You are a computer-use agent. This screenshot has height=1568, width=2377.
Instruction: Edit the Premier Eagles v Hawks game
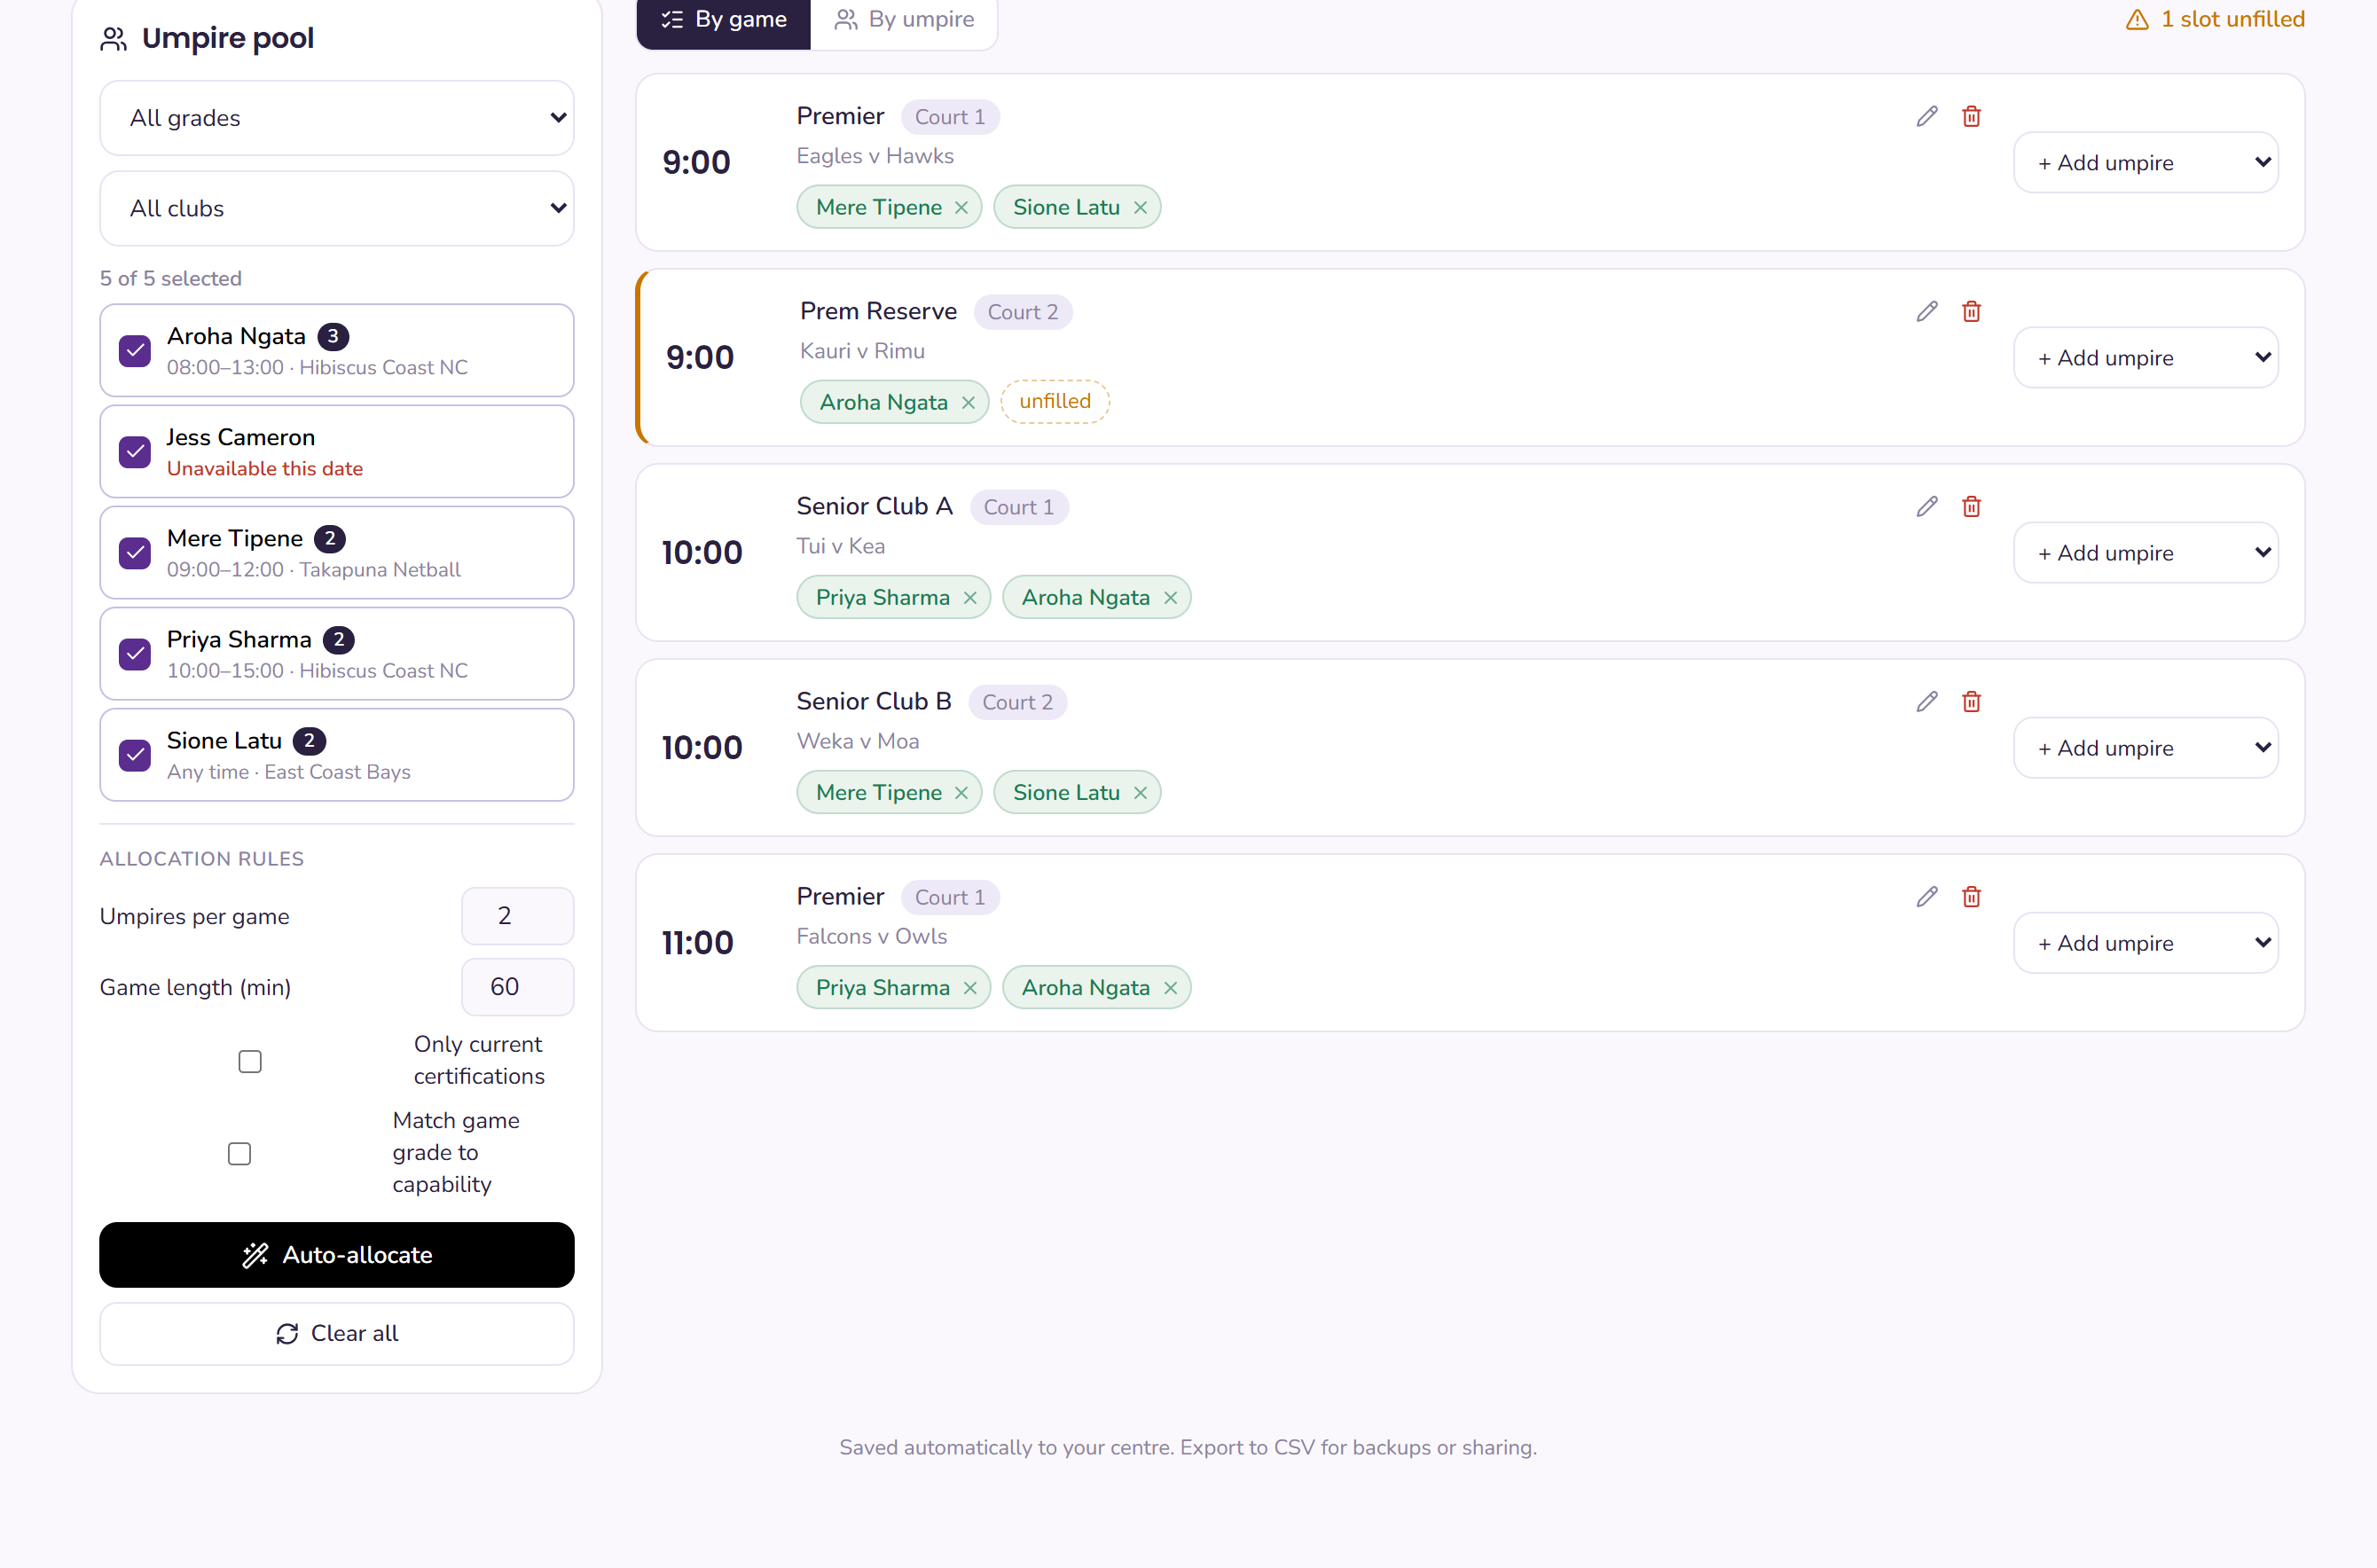pos(1927,117)
